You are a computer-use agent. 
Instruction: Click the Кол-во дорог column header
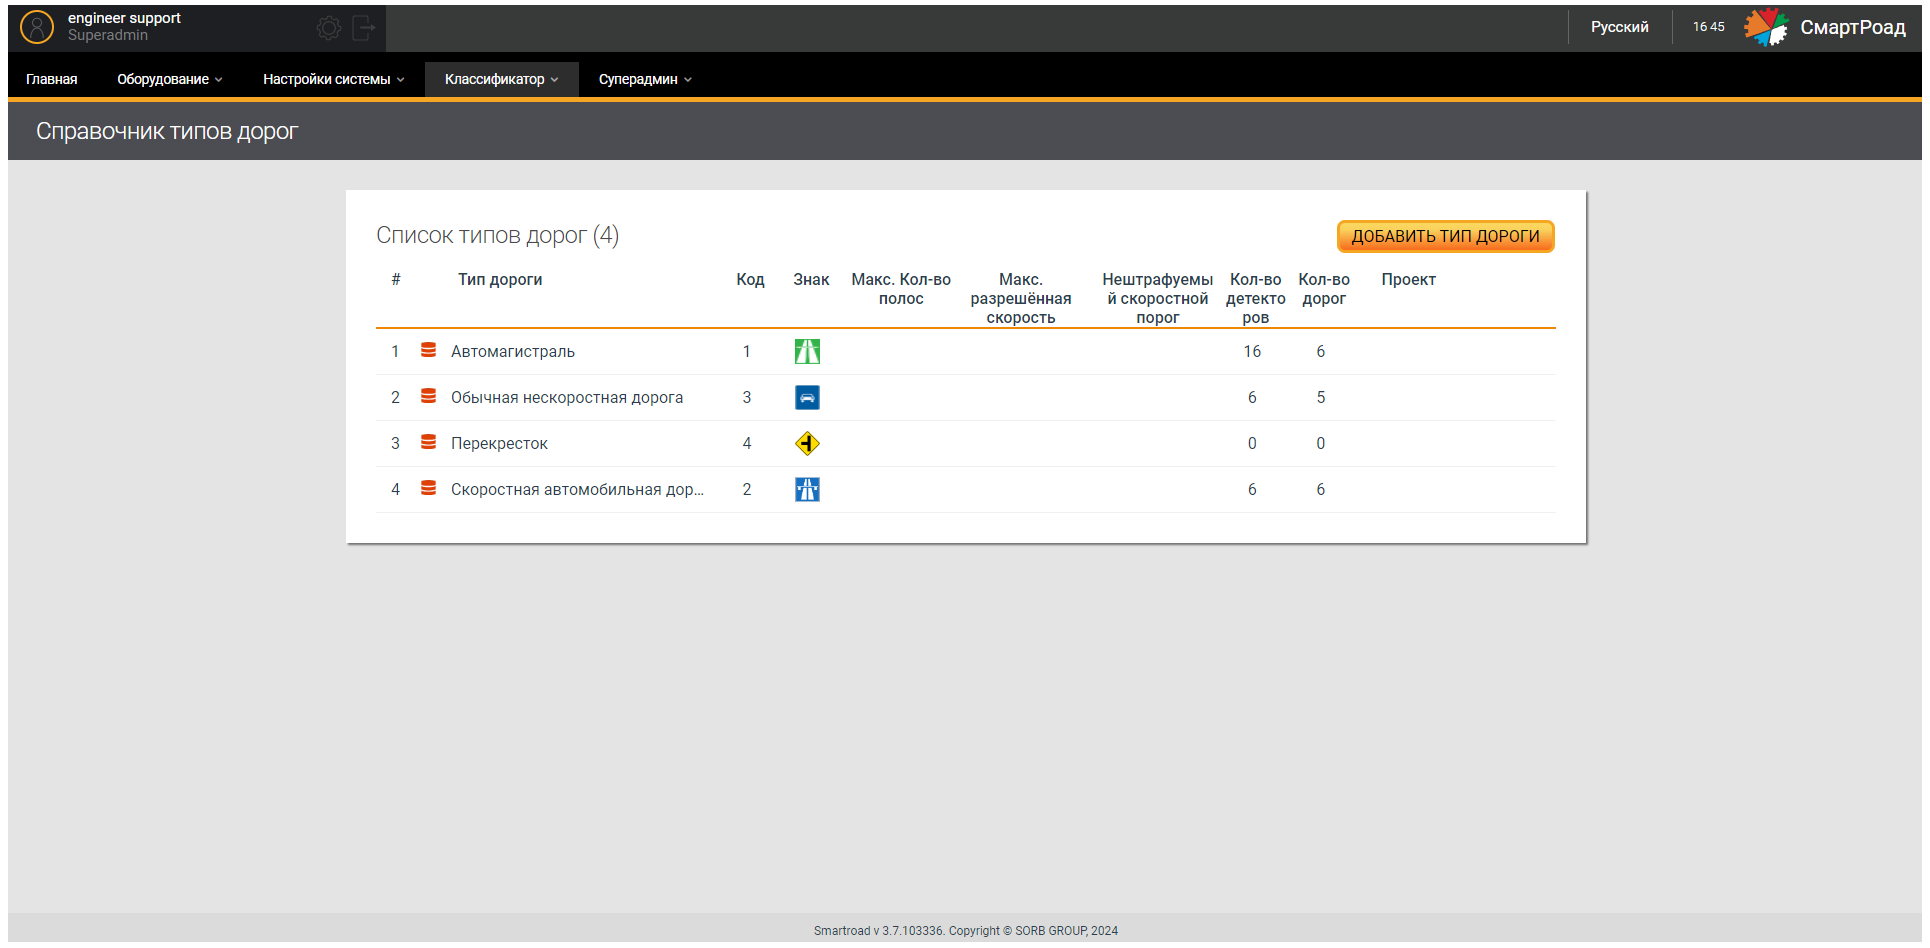tap(1324, 289)
